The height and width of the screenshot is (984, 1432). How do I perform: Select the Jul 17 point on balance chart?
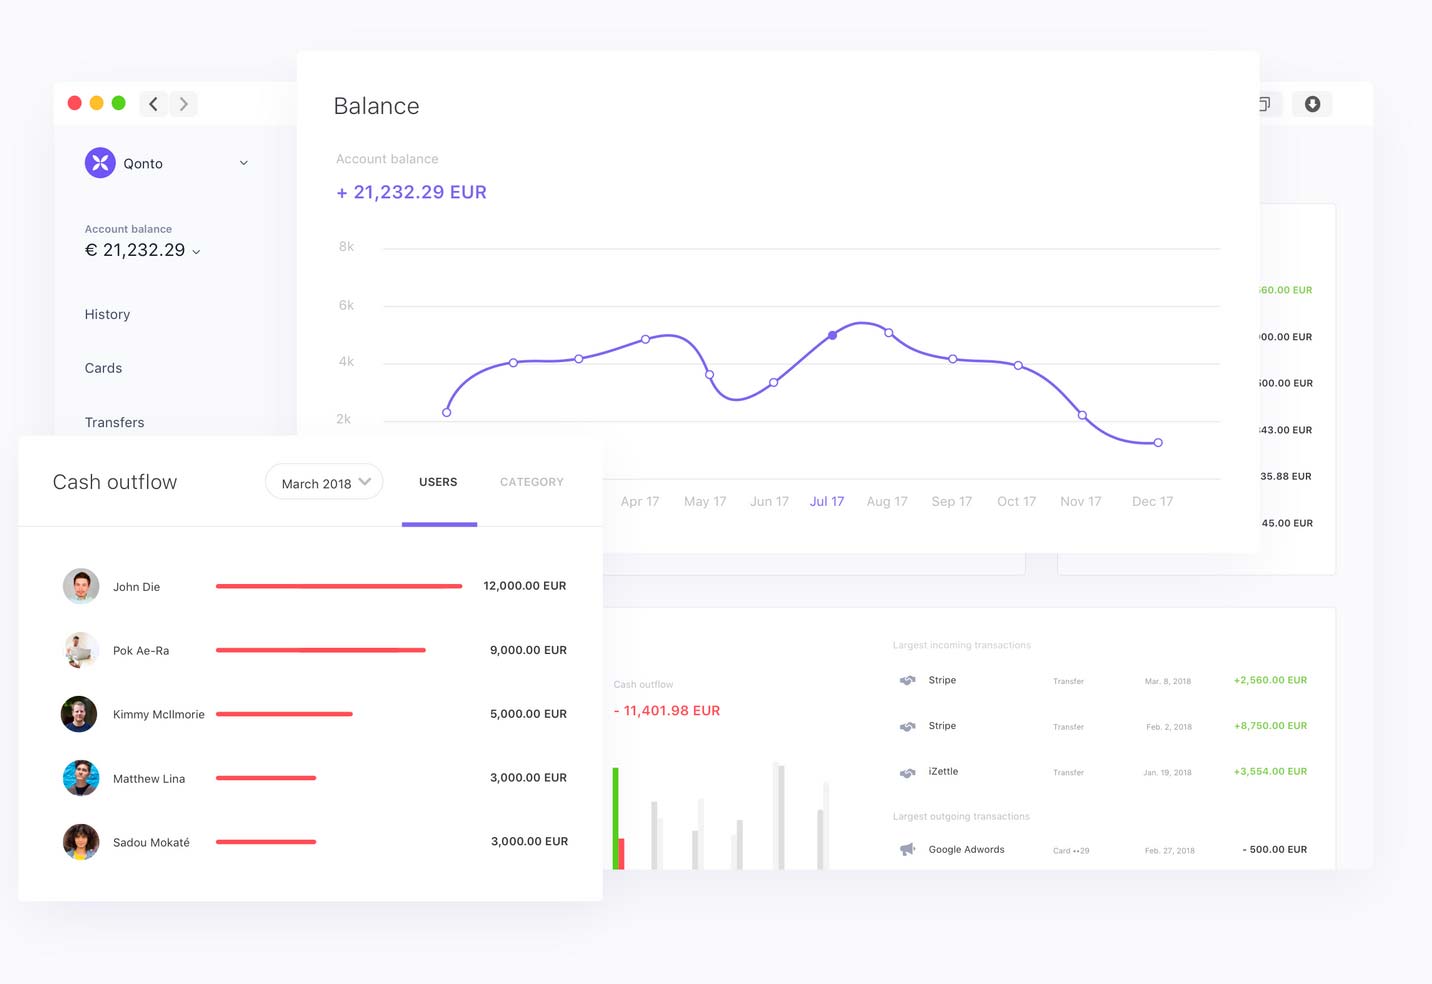coord(832,335)
